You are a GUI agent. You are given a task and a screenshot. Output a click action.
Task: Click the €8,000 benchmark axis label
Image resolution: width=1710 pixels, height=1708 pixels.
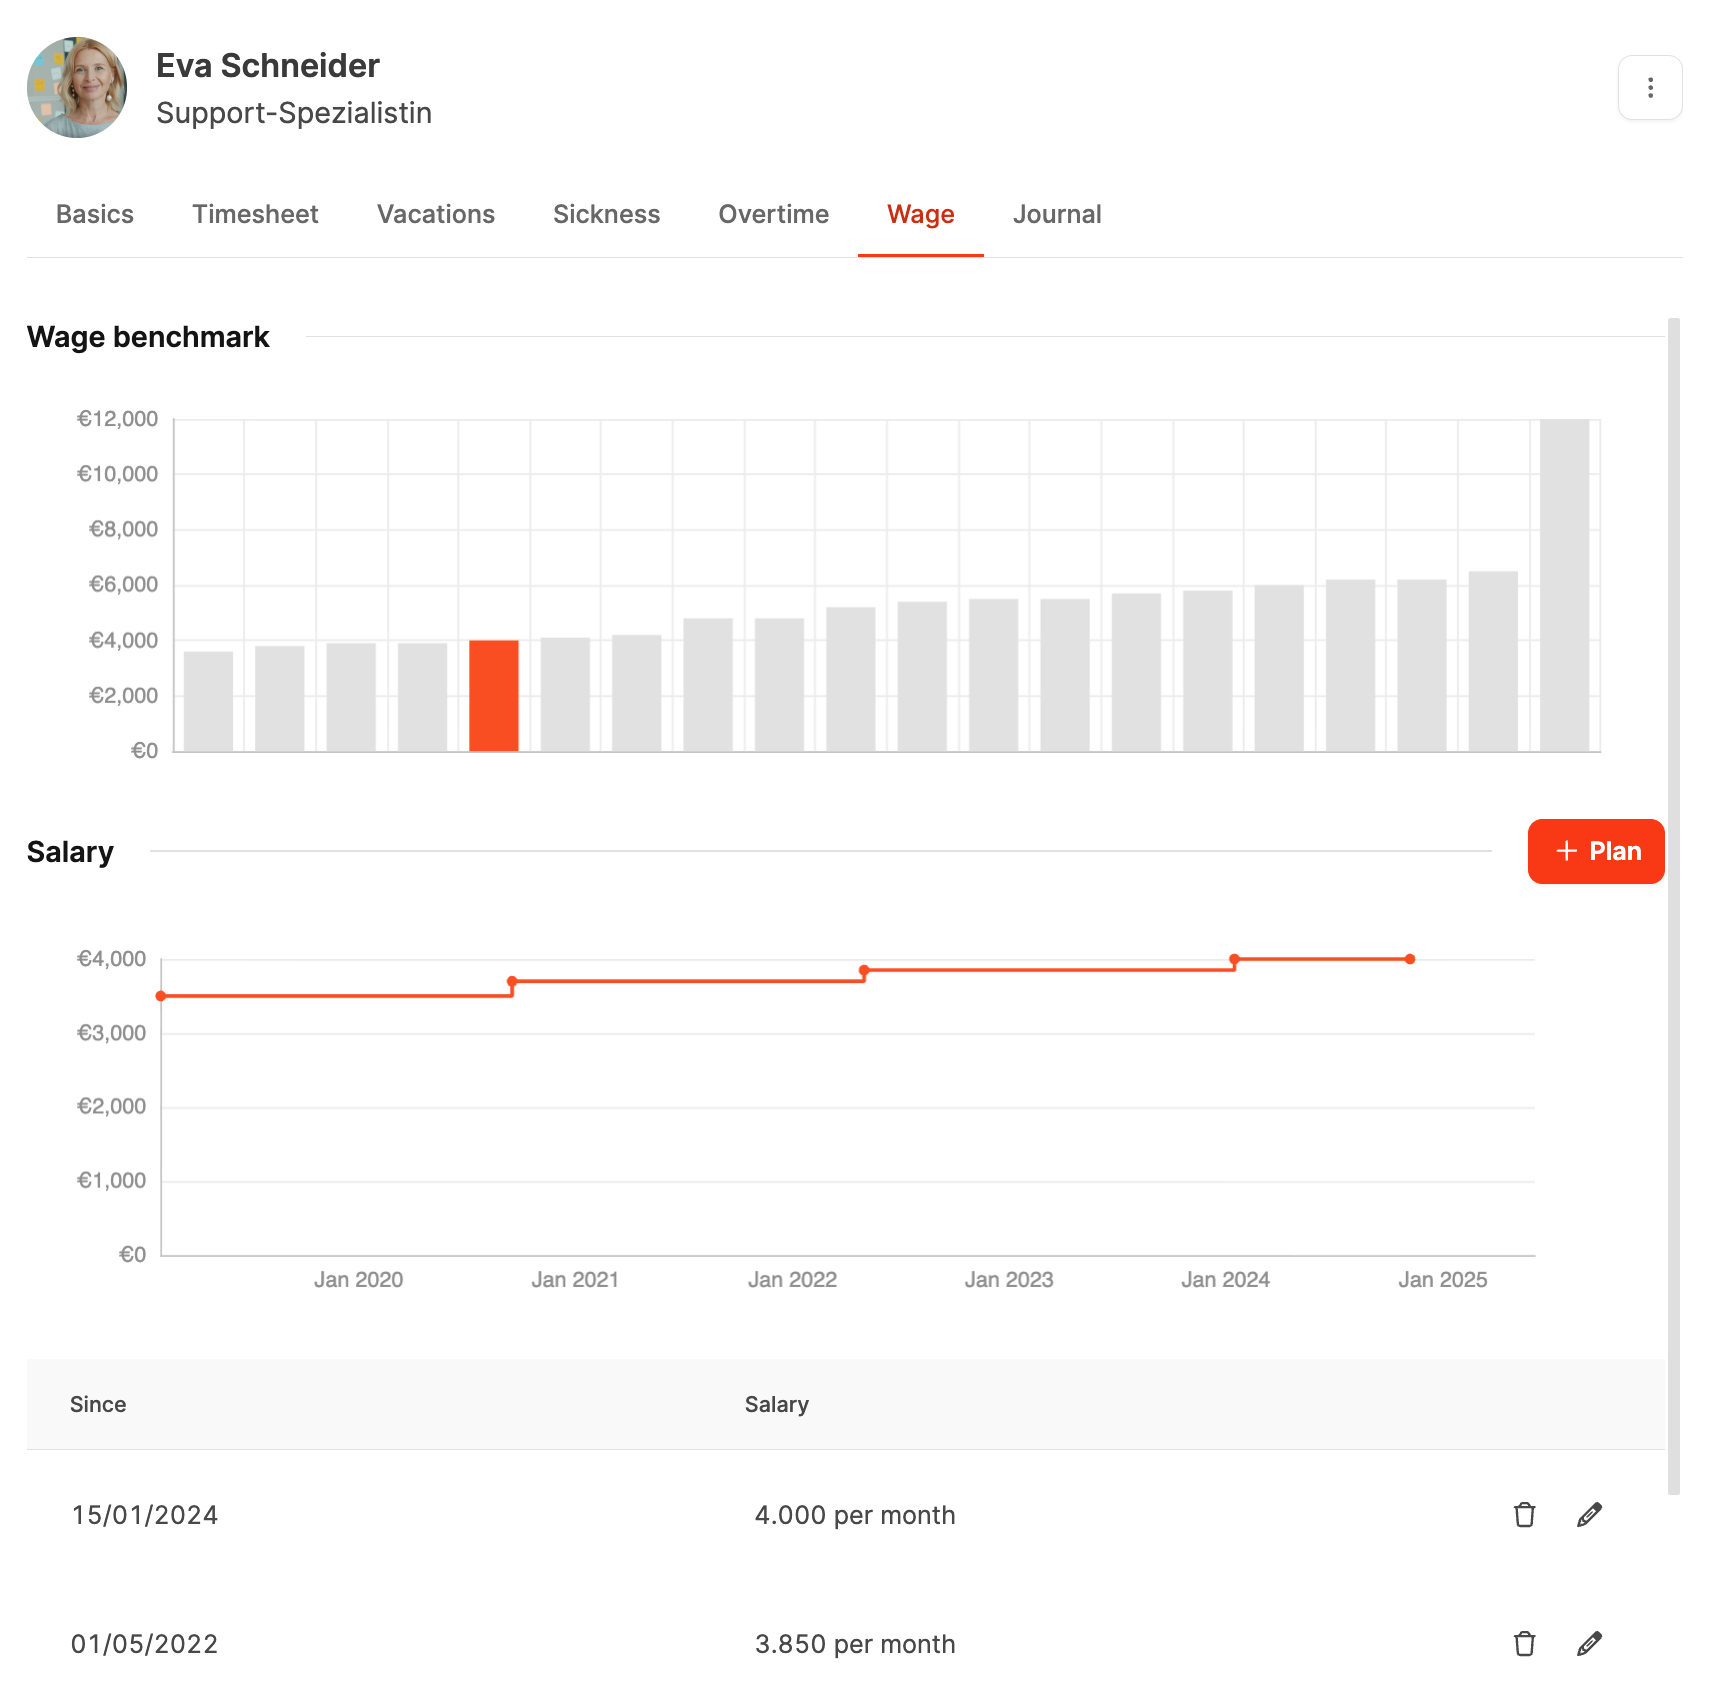[123, 529]
